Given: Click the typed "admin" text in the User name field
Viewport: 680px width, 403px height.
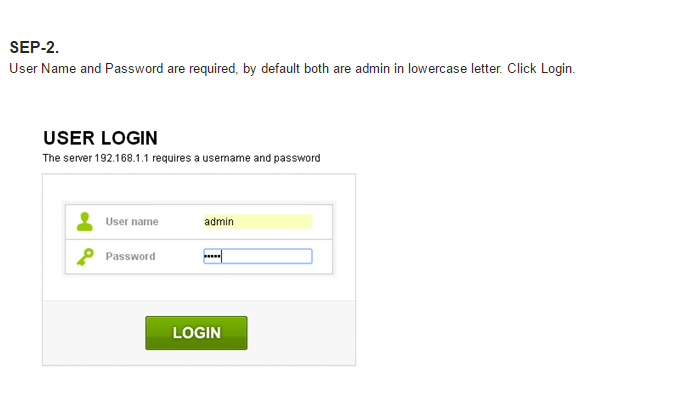Looking at the screenshot, I should coord(219,222).
